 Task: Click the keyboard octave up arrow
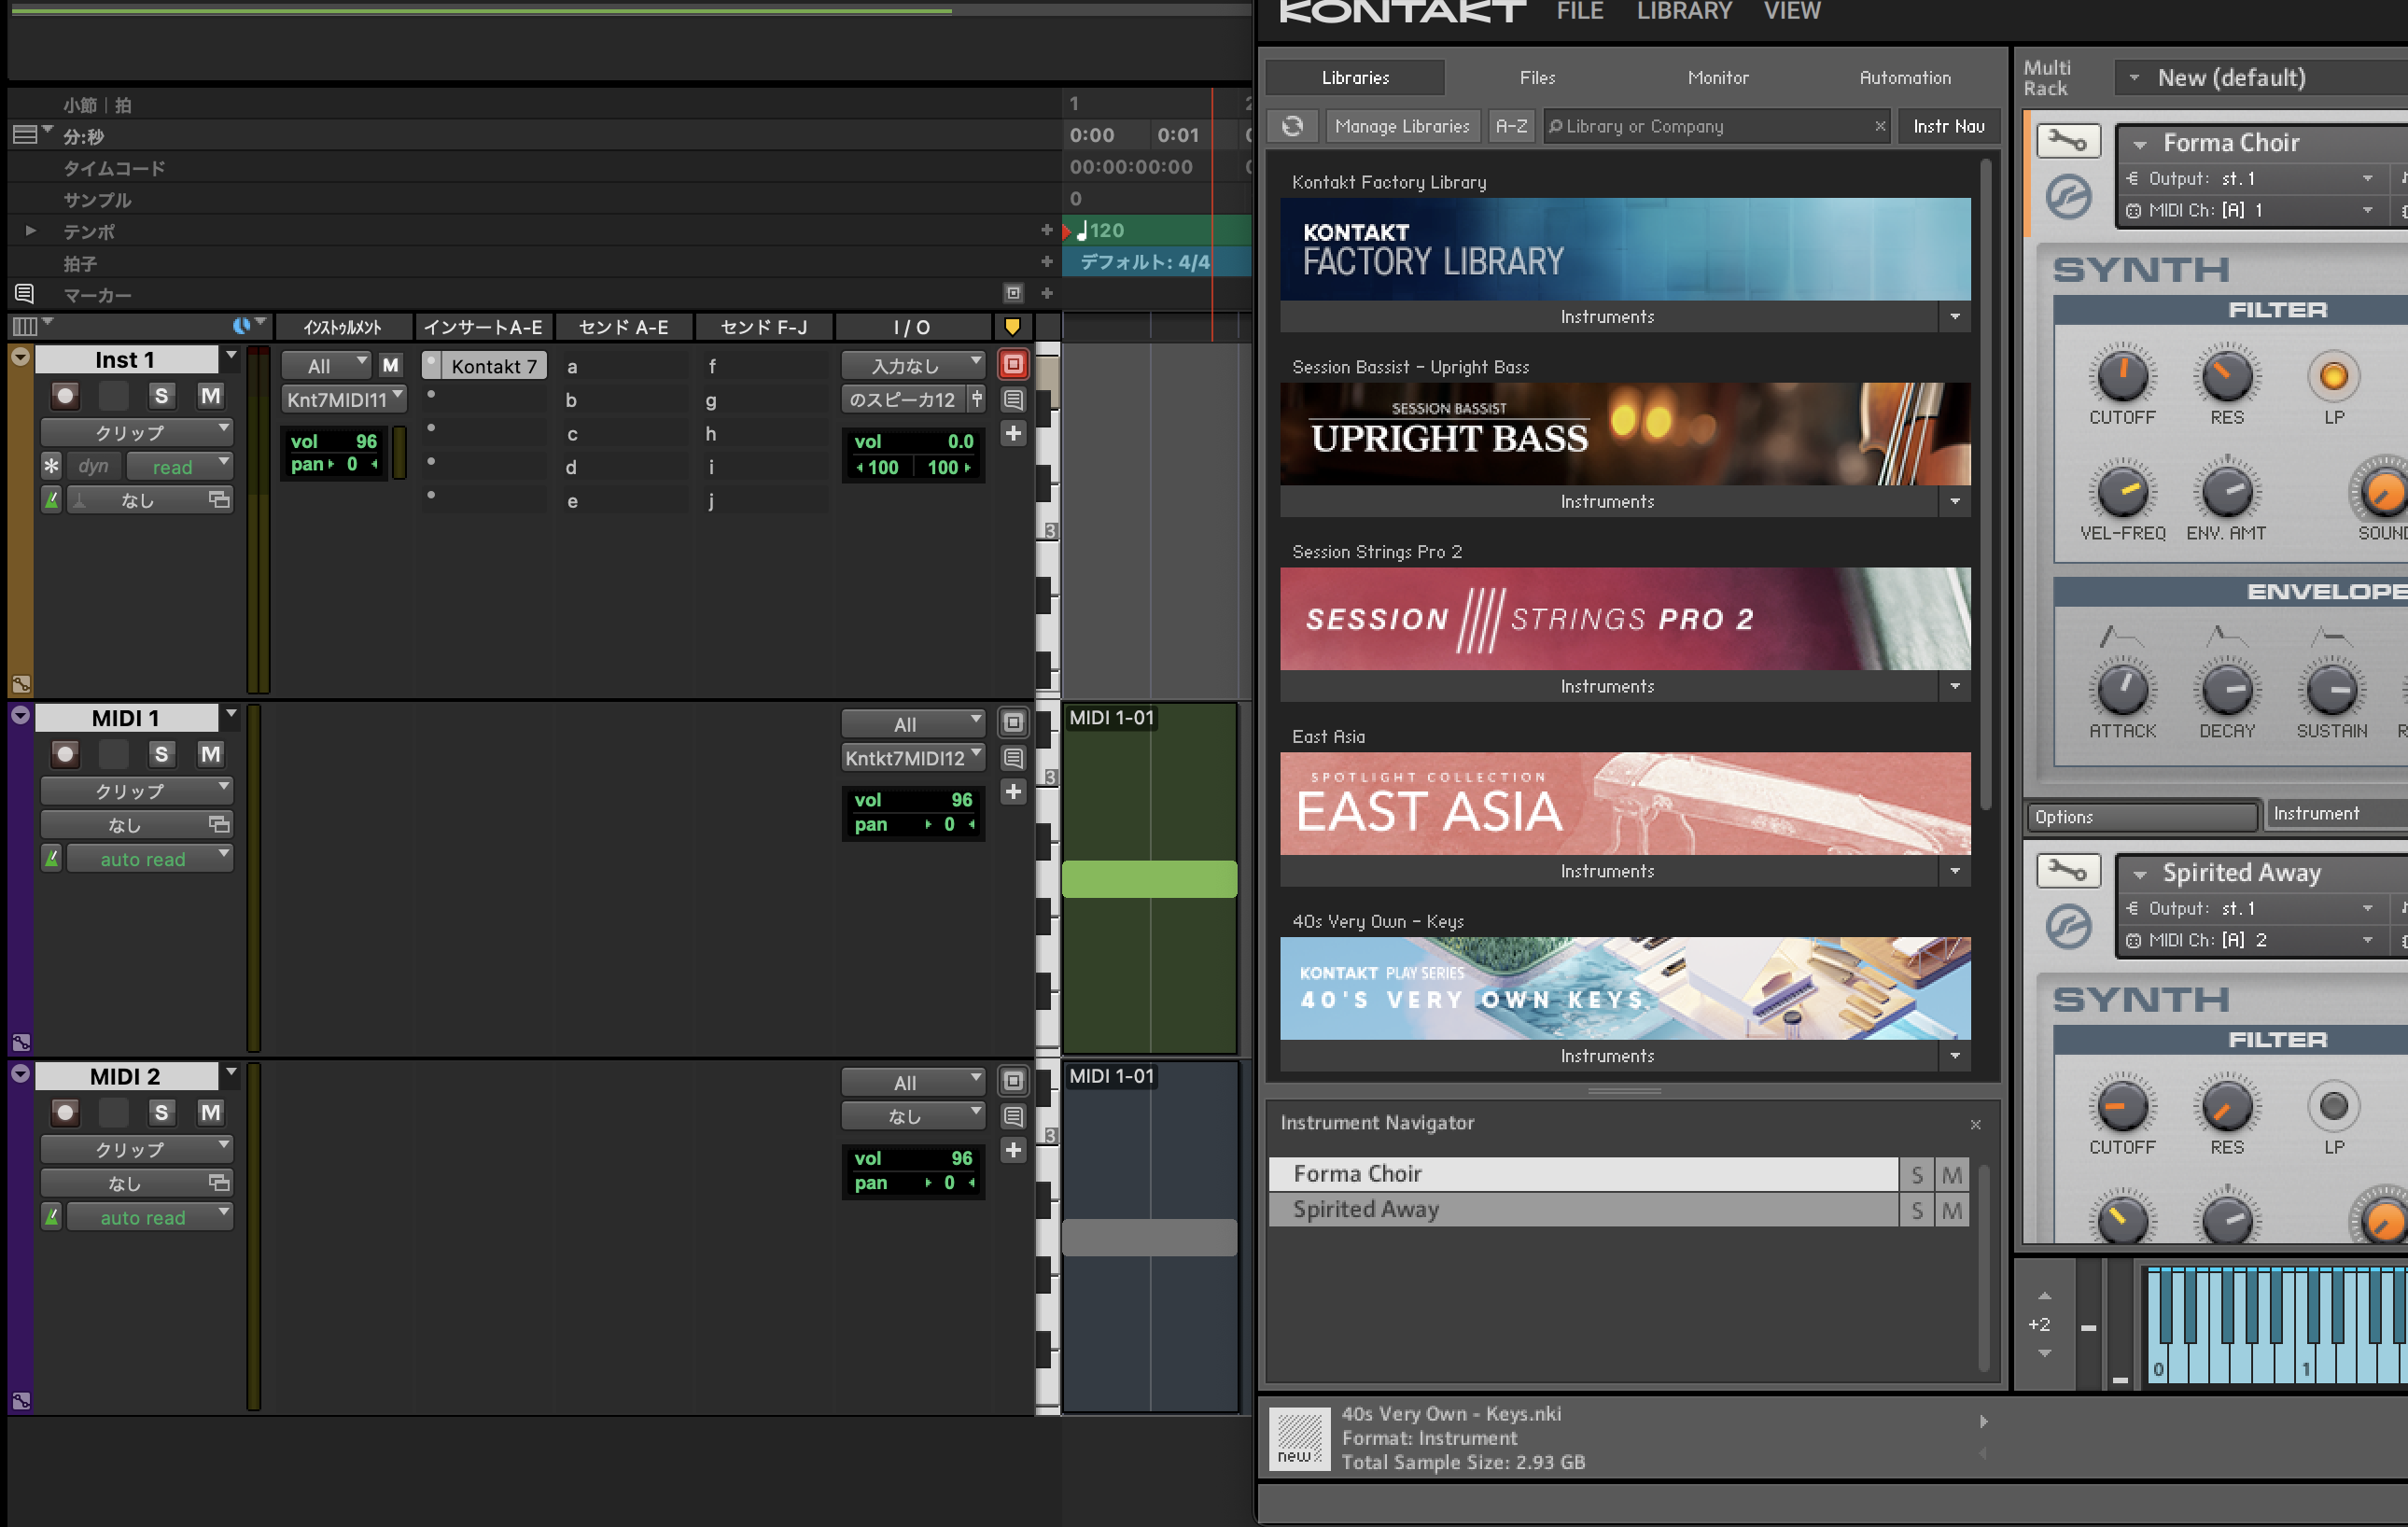(2045, 1295)
